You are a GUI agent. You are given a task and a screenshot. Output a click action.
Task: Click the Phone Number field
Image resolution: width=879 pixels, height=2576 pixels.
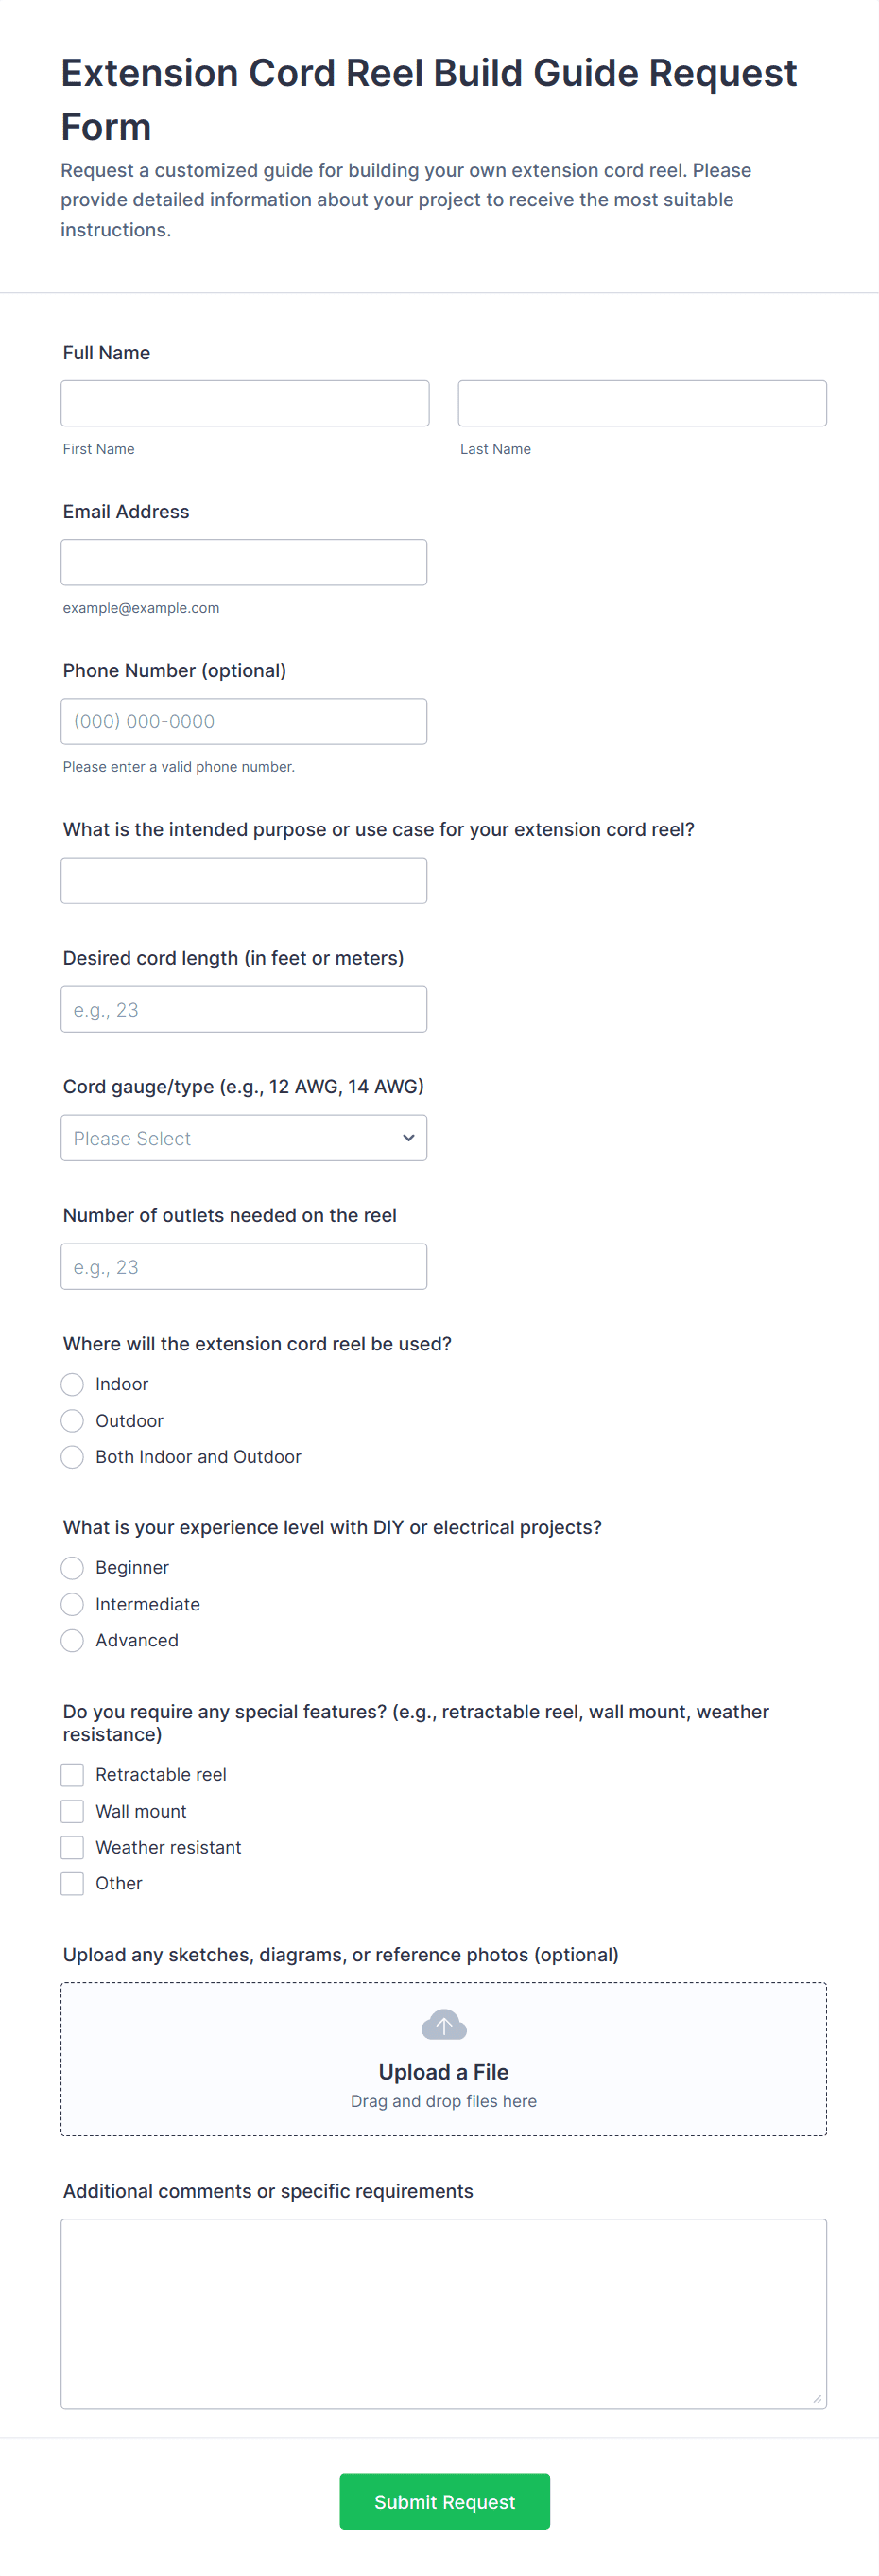244,721
